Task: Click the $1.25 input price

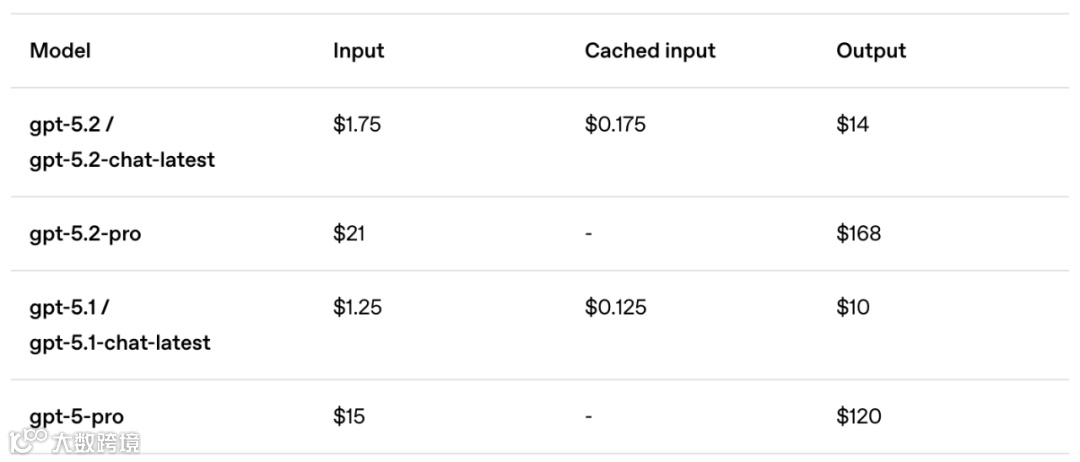Action: (357, 307)
